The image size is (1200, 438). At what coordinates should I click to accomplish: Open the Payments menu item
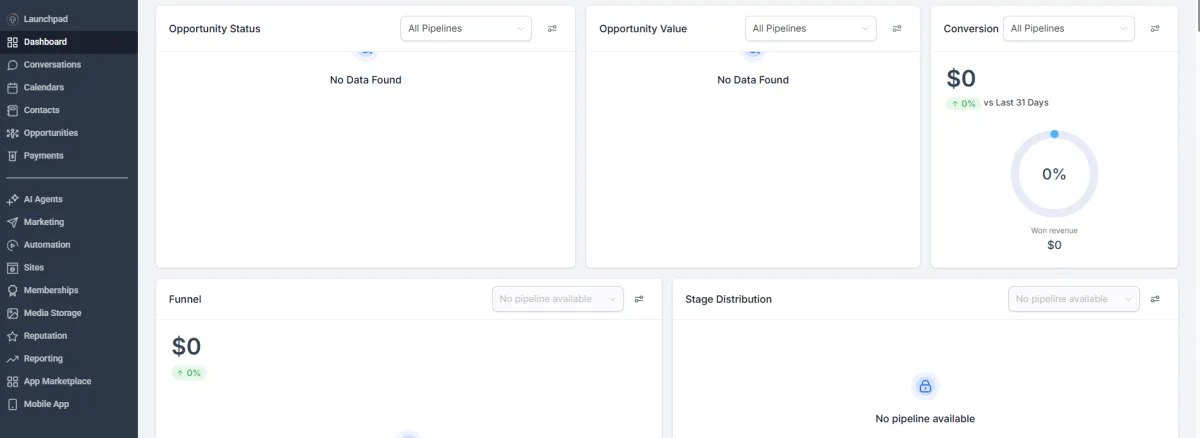tap(43, 156)
